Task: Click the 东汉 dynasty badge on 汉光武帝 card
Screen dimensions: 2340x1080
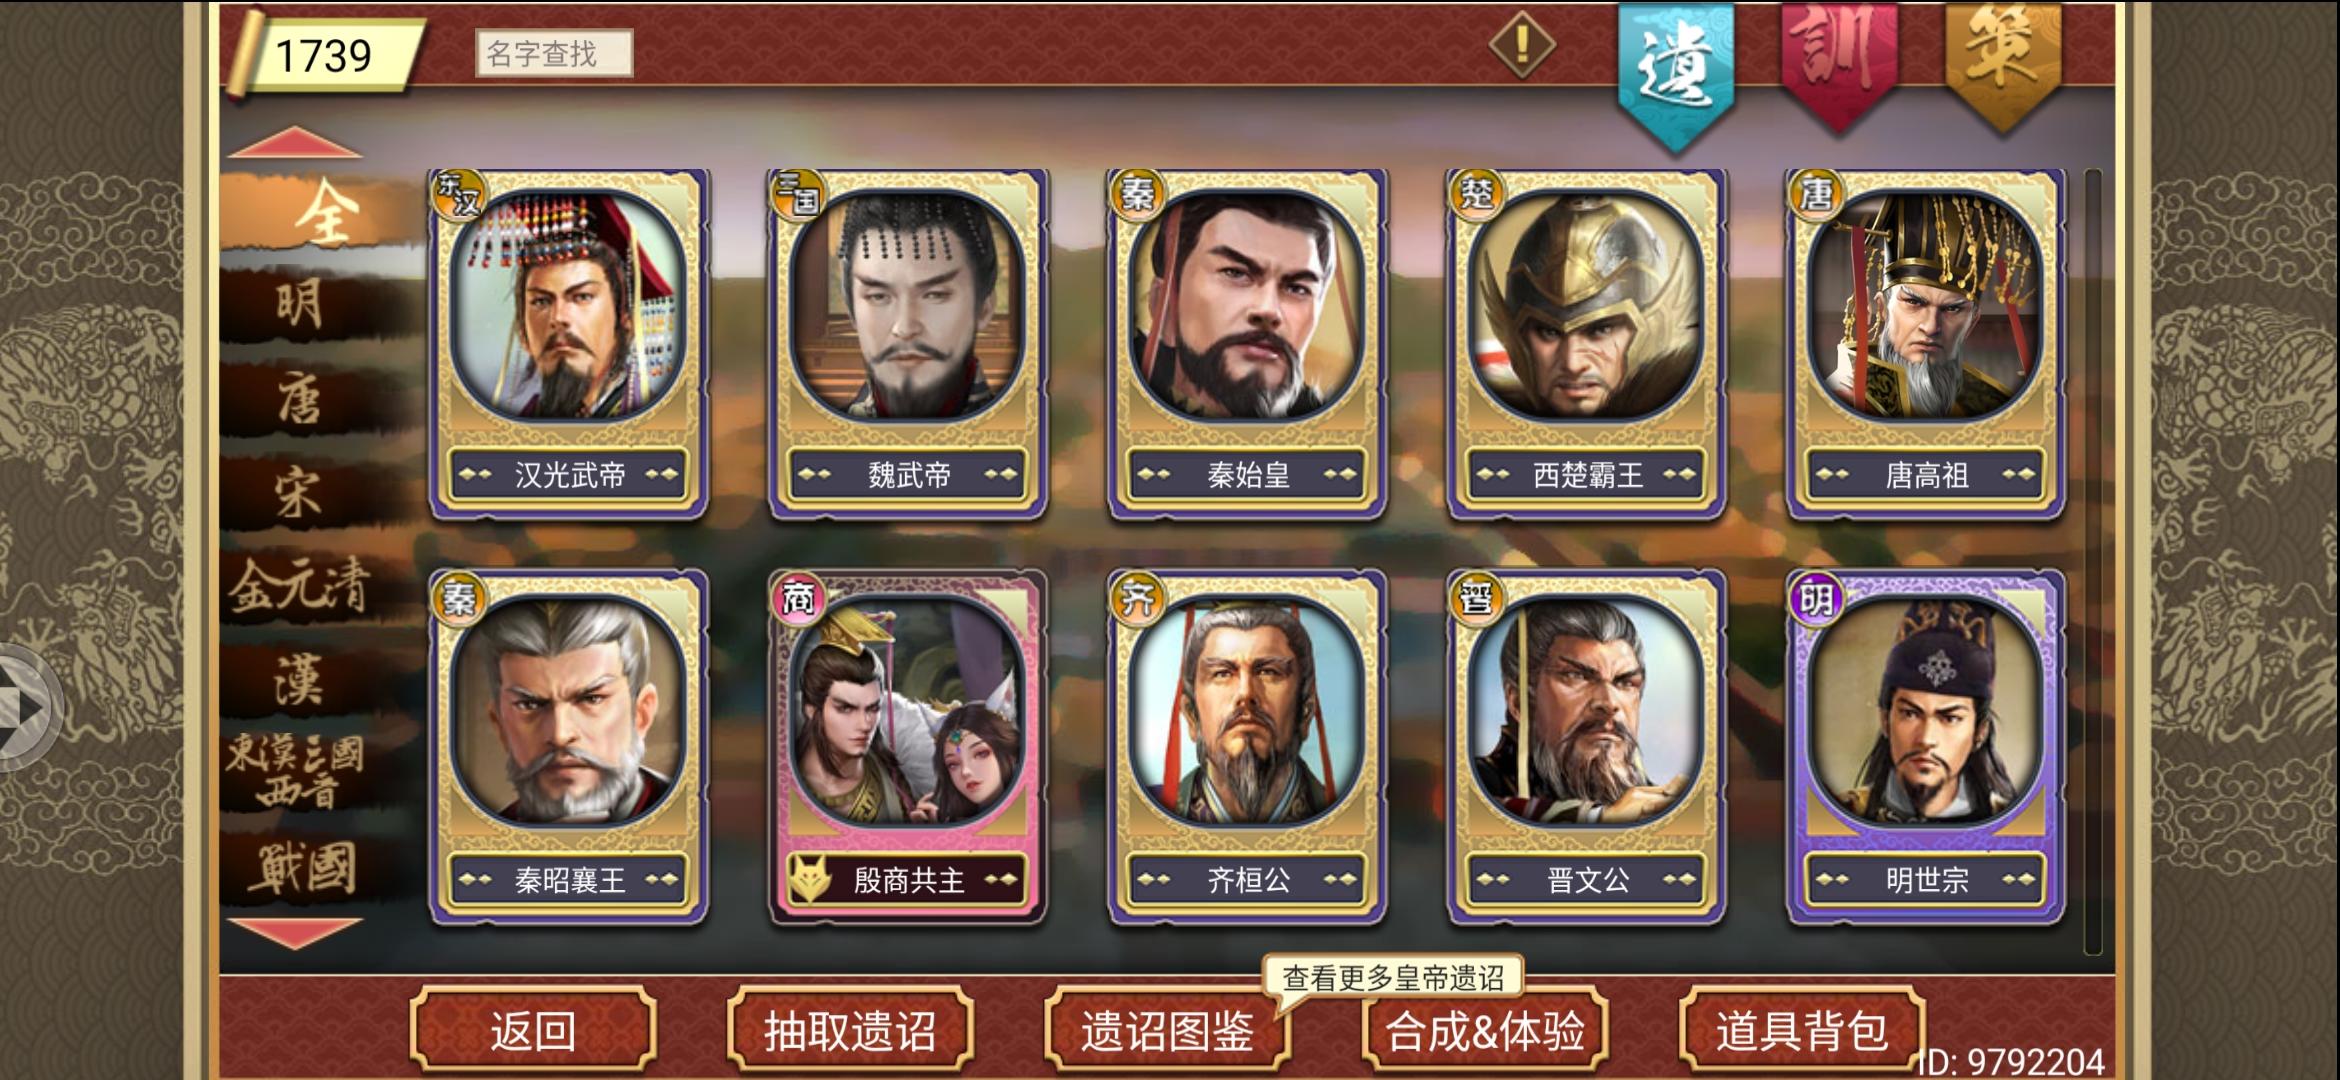Action: click(458, 195)
